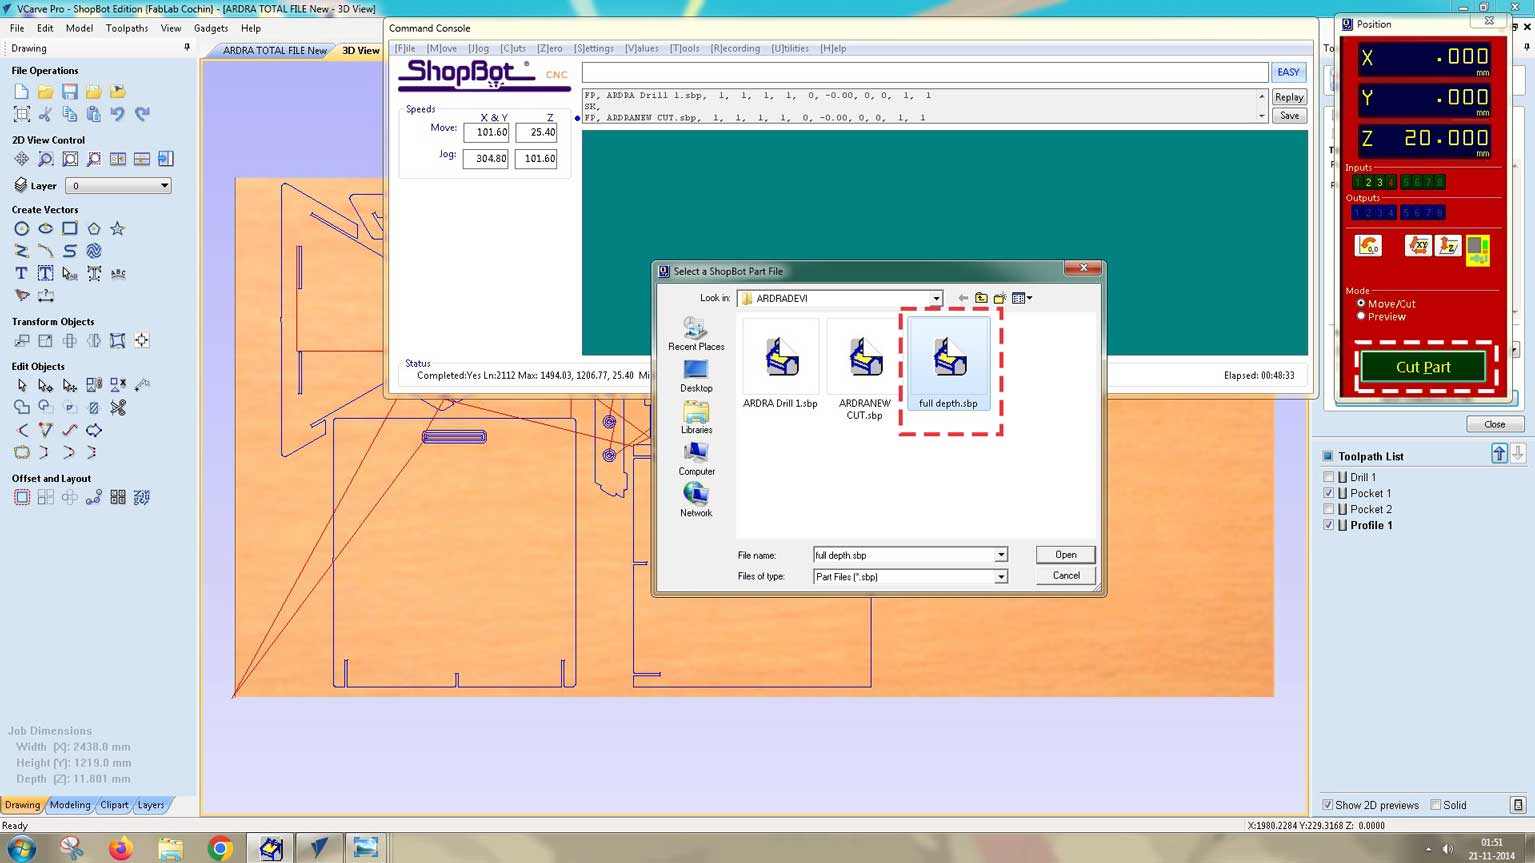This screenshot has width=1535, height=863.
Task: Click the create new folder icon
Action: click(999, 298)
